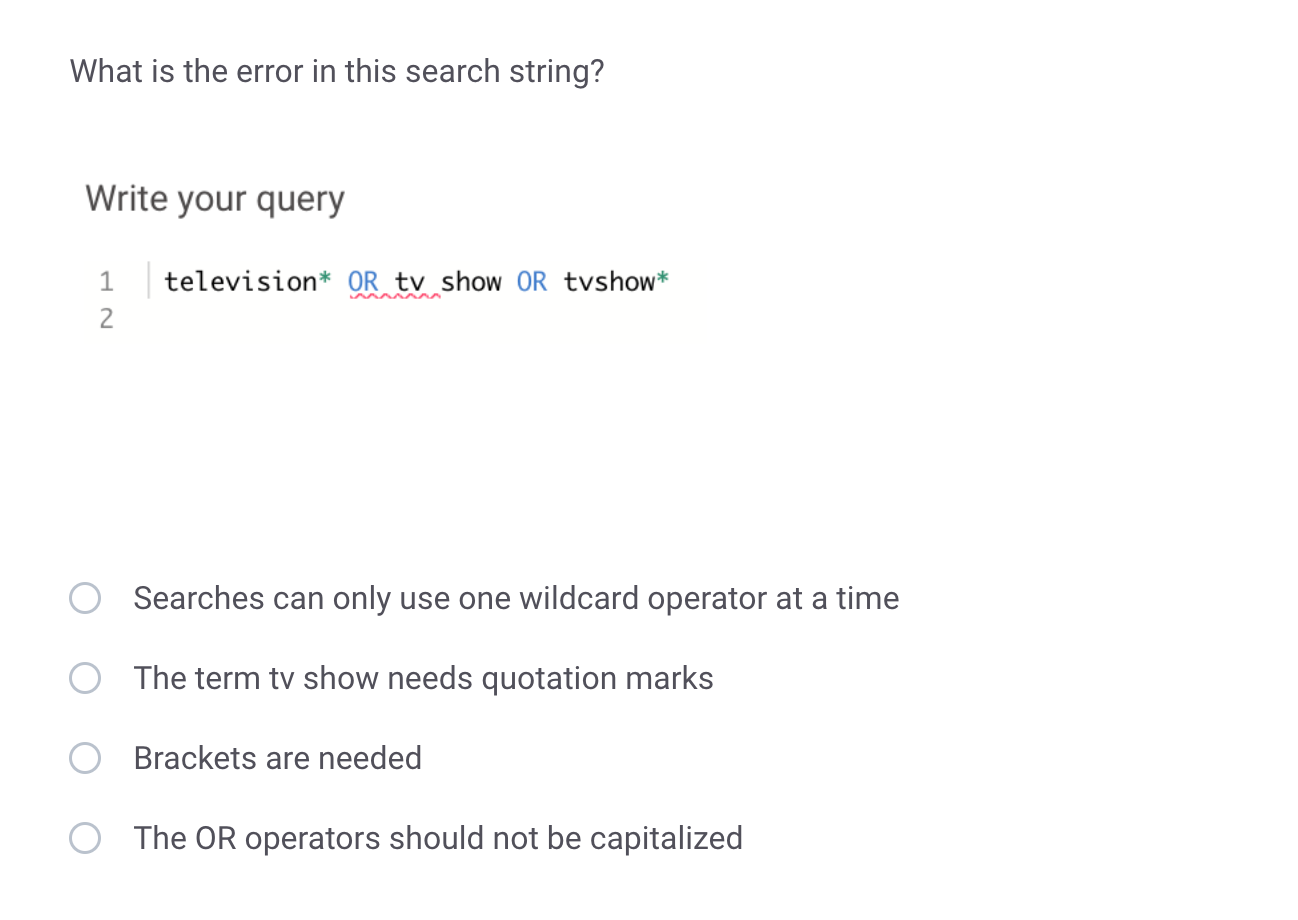Image resolution: width=1298 pixels, height=920 pixels.
Task: Click the second OR operator in the query
Action: click(531, 281)
